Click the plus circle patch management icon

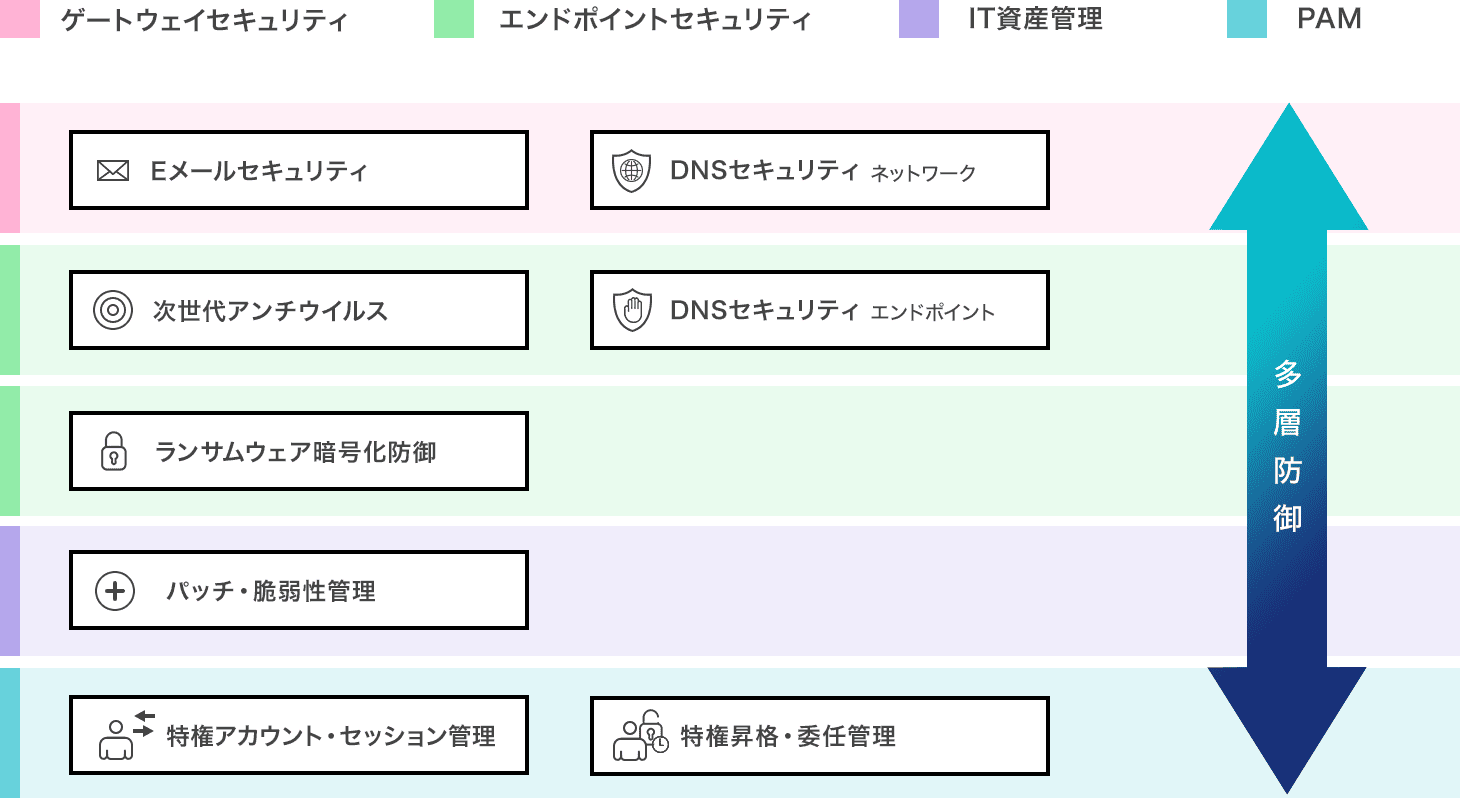click(x=114, y=591)
